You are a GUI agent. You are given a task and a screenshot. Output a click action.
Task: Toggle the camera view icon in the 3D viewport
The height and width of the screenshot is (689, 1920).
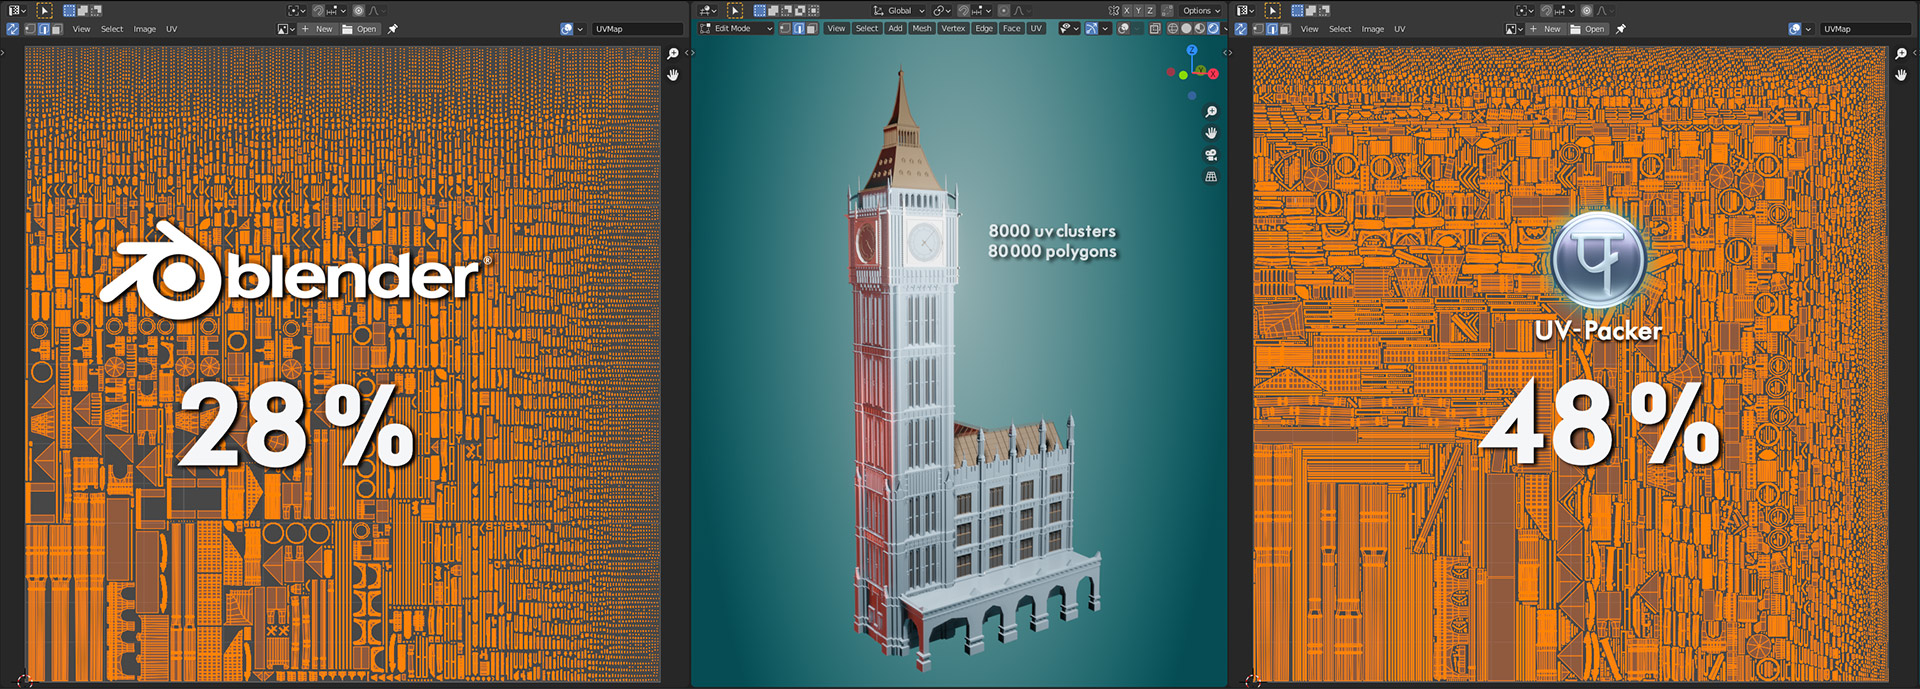pos(1211,155)
